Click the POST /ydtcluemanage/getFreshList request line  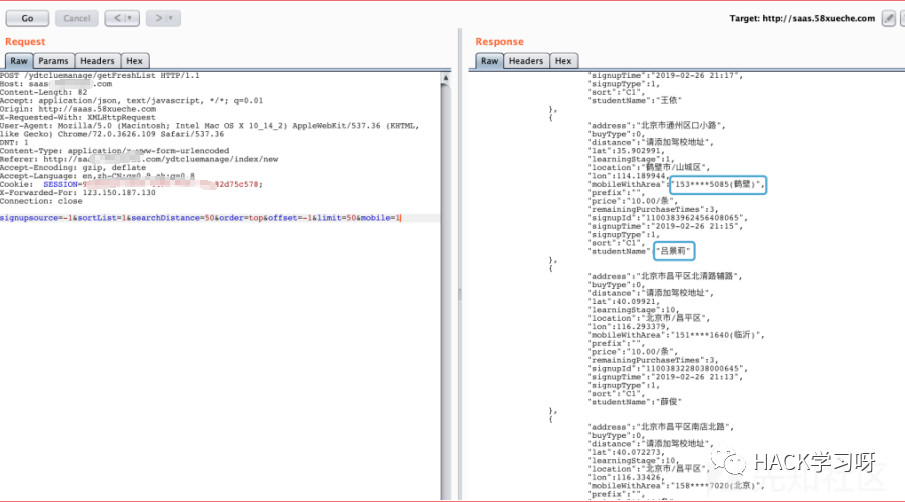(100, 76)
